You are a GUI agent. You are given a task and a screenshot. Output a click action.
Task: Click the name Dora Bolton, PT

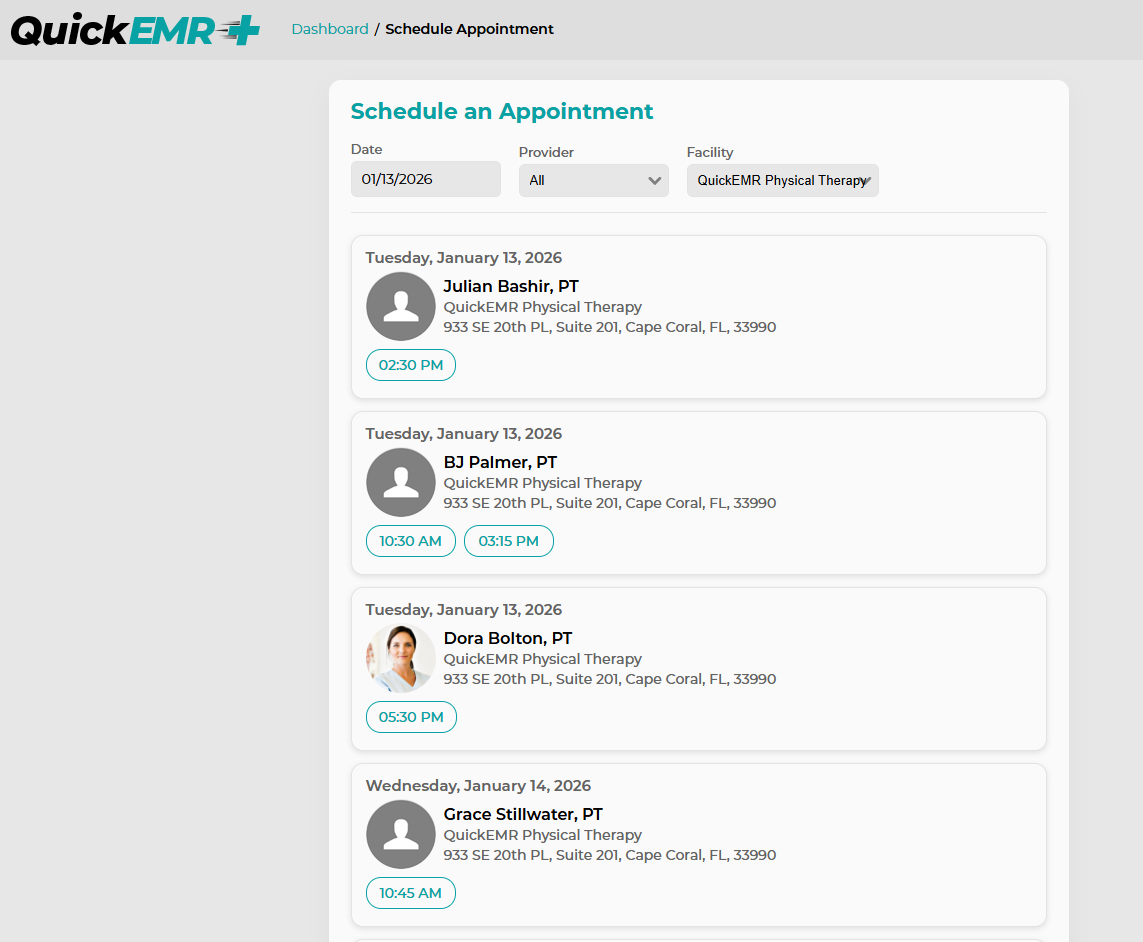(508, 639)
